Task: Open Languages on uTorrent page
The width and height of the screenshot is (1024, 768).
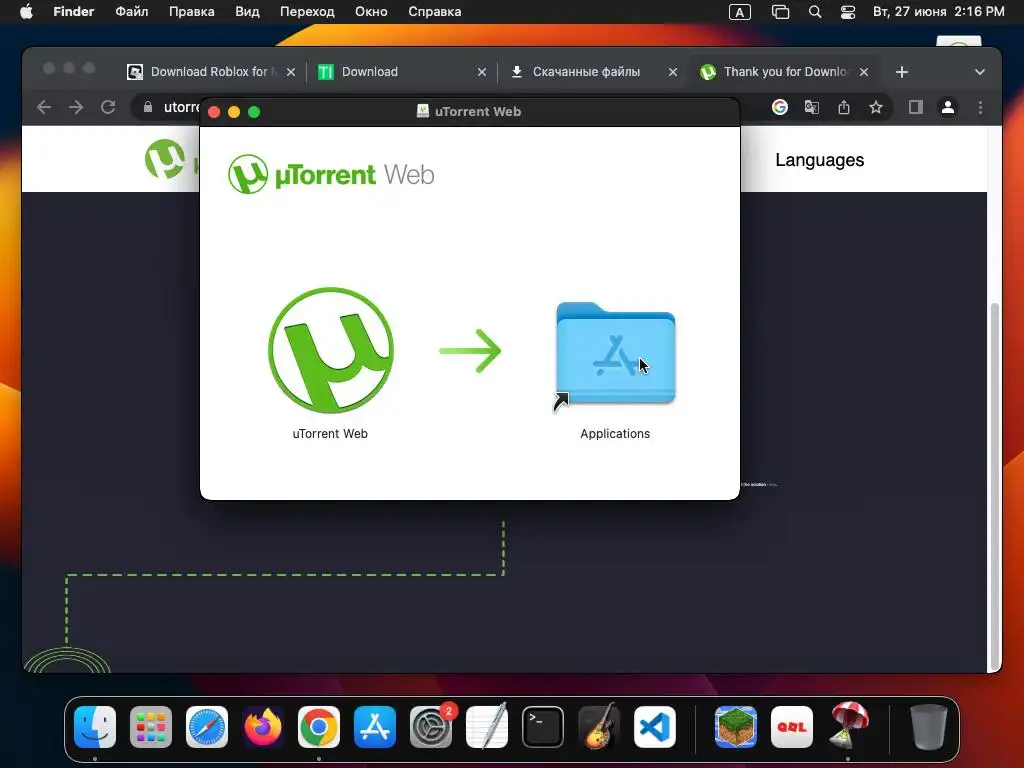Action: coord(820,160)
